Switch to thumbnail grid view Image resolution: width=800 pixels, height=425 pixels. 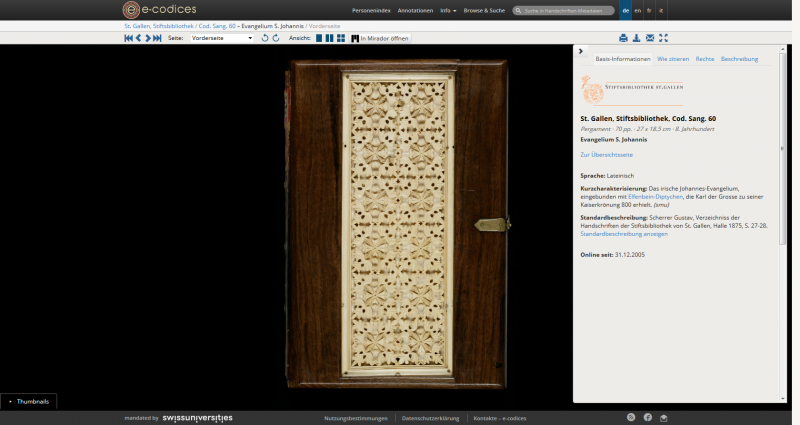[x=341, y=38]
